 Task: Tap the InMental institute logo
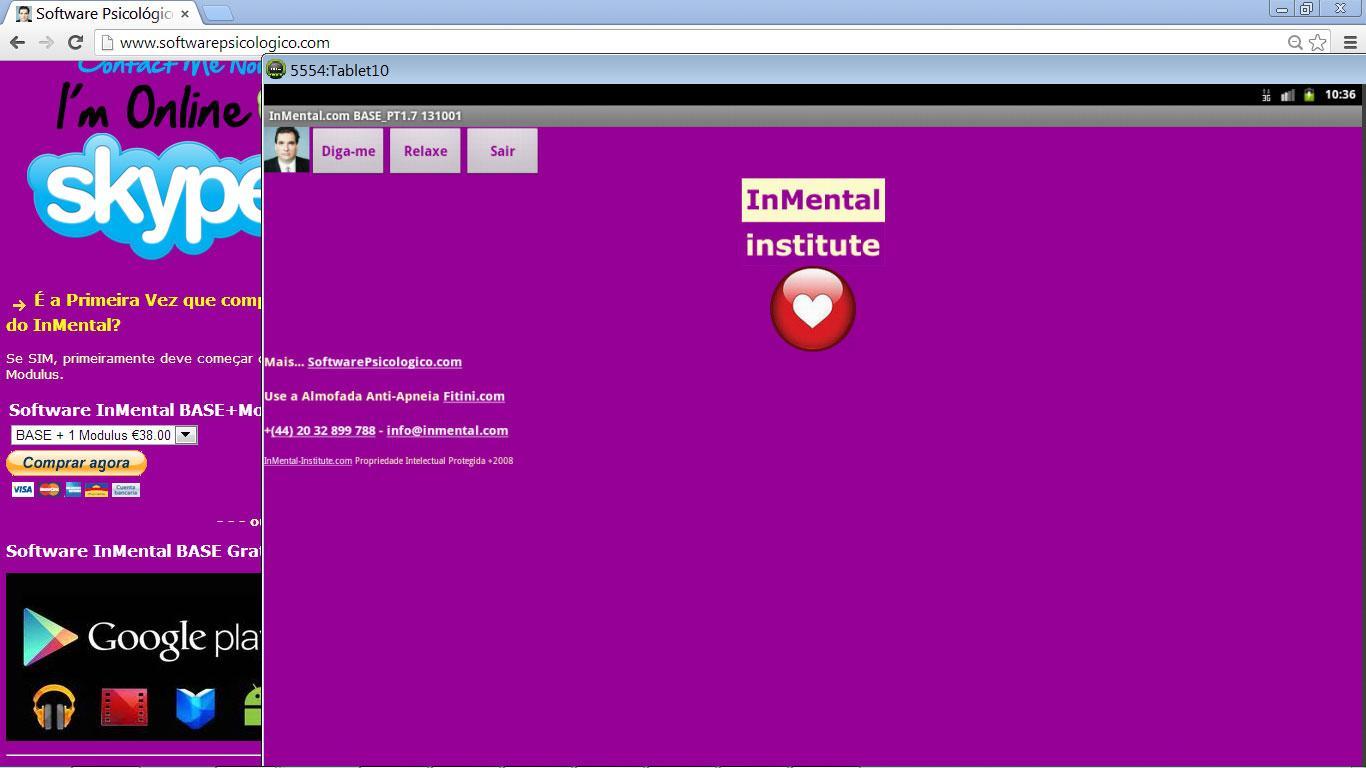click(813, 221)
